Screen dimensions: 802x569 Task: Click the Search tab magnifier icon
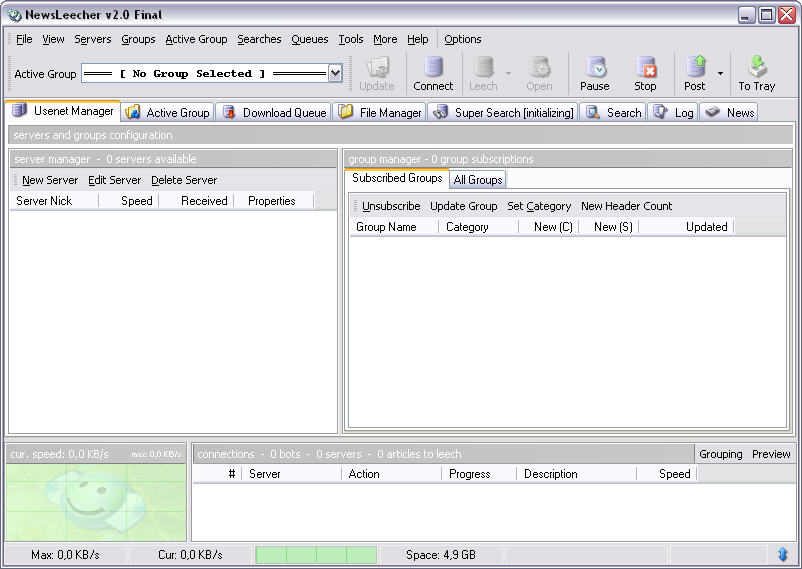click(593, 112)
